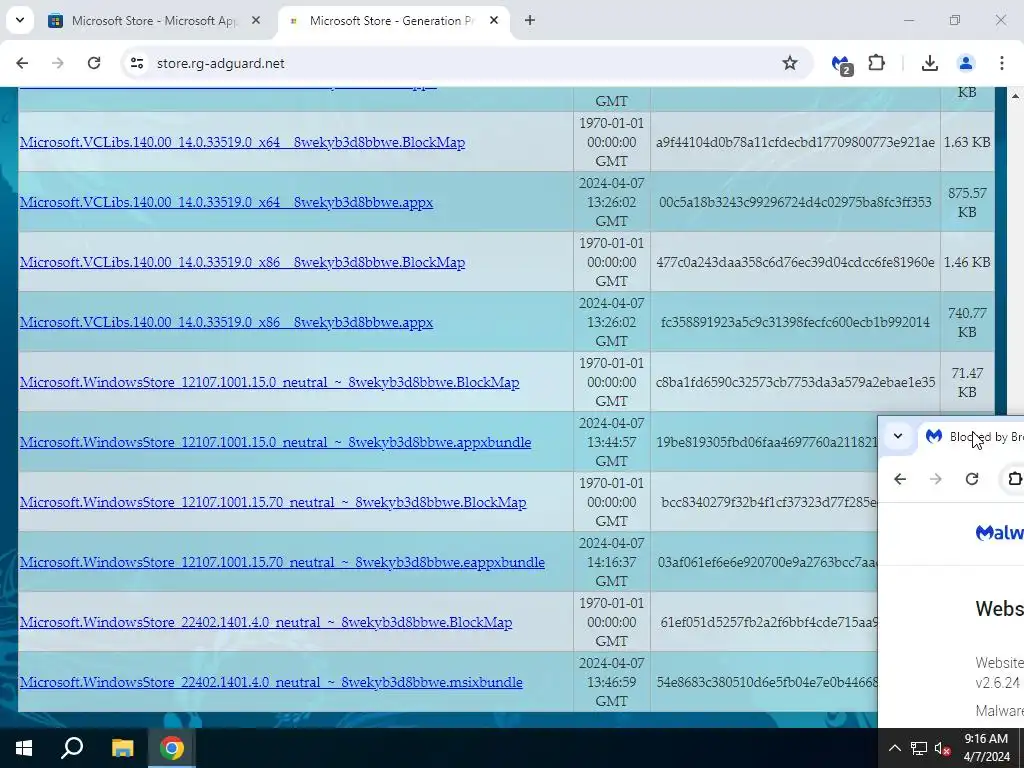Switch to Microsoft Store - Microsoft Apps tab
Screen dimensions: 1024x768
tap(154, 21)
